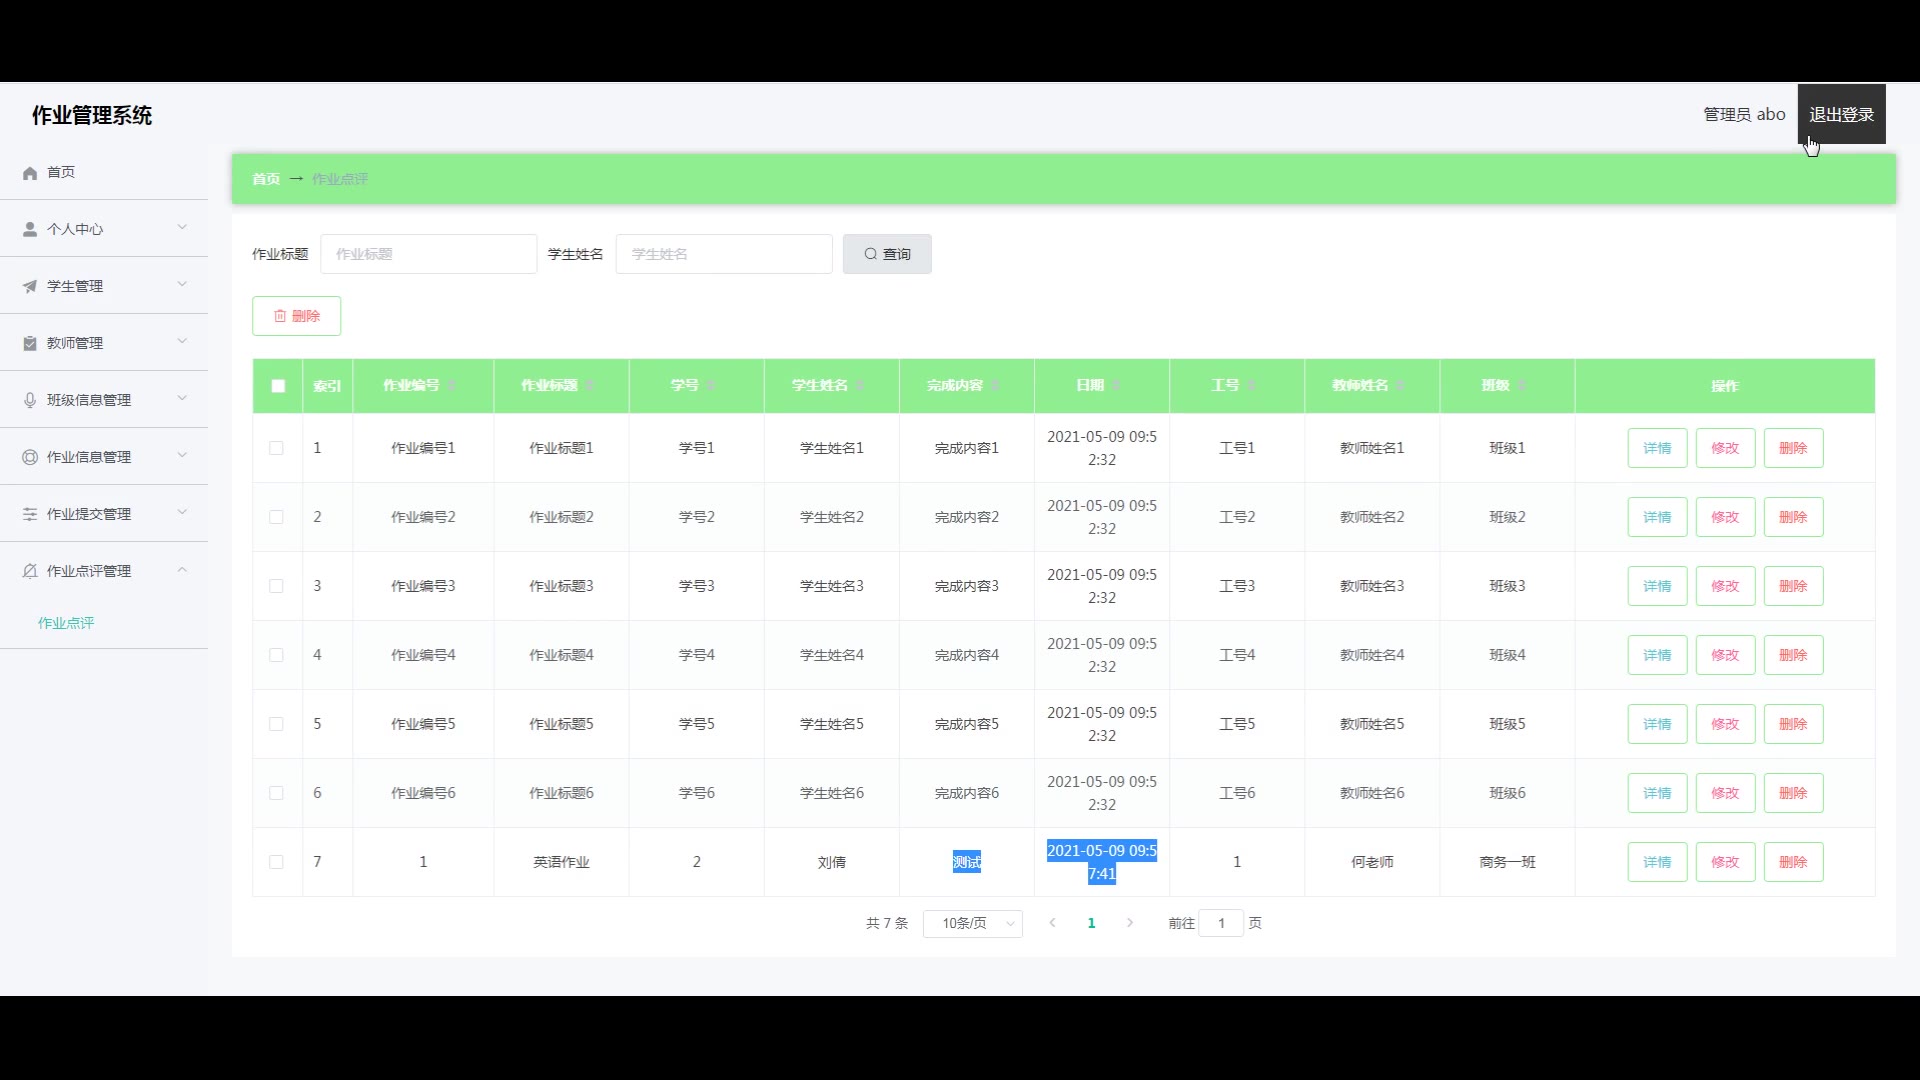The width and height of the screenshot is (1920, 1080).
Task: Check the checkbox for row 1
Action: pyautogui.click(x=276, y=448)
